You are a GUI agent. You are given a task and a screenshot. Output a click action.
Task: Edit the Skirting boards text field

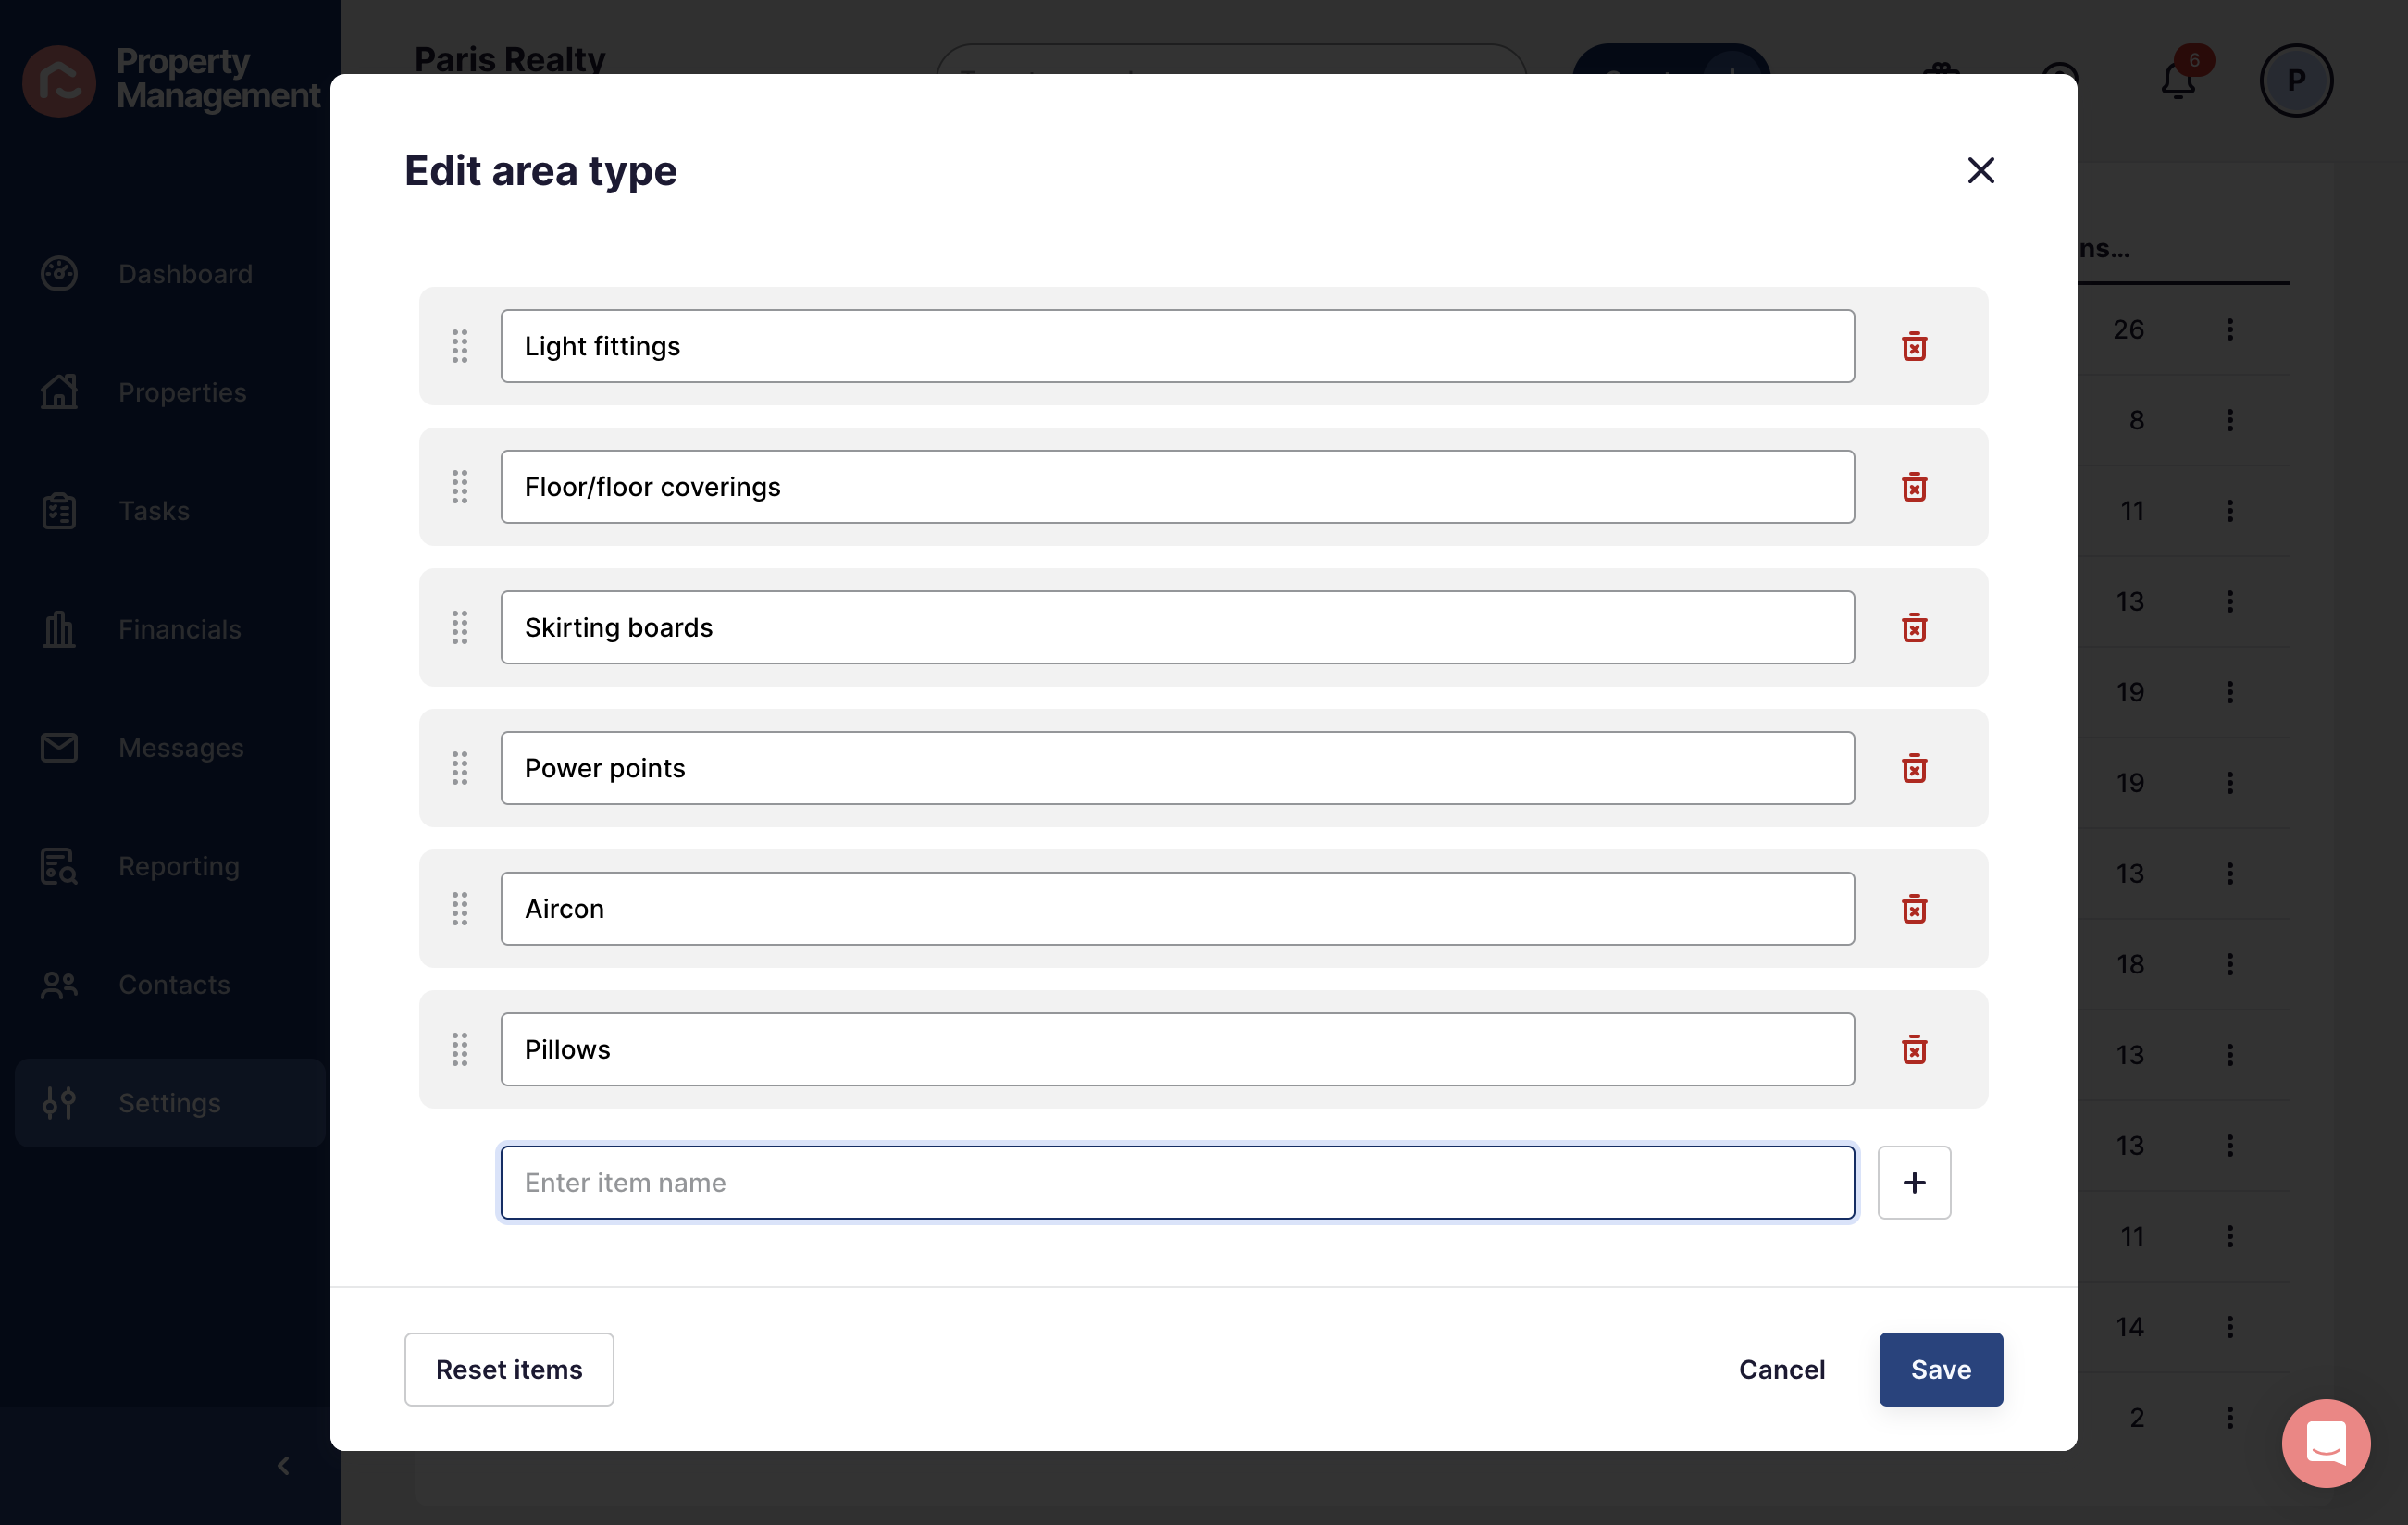click(x=1178, y=628)
